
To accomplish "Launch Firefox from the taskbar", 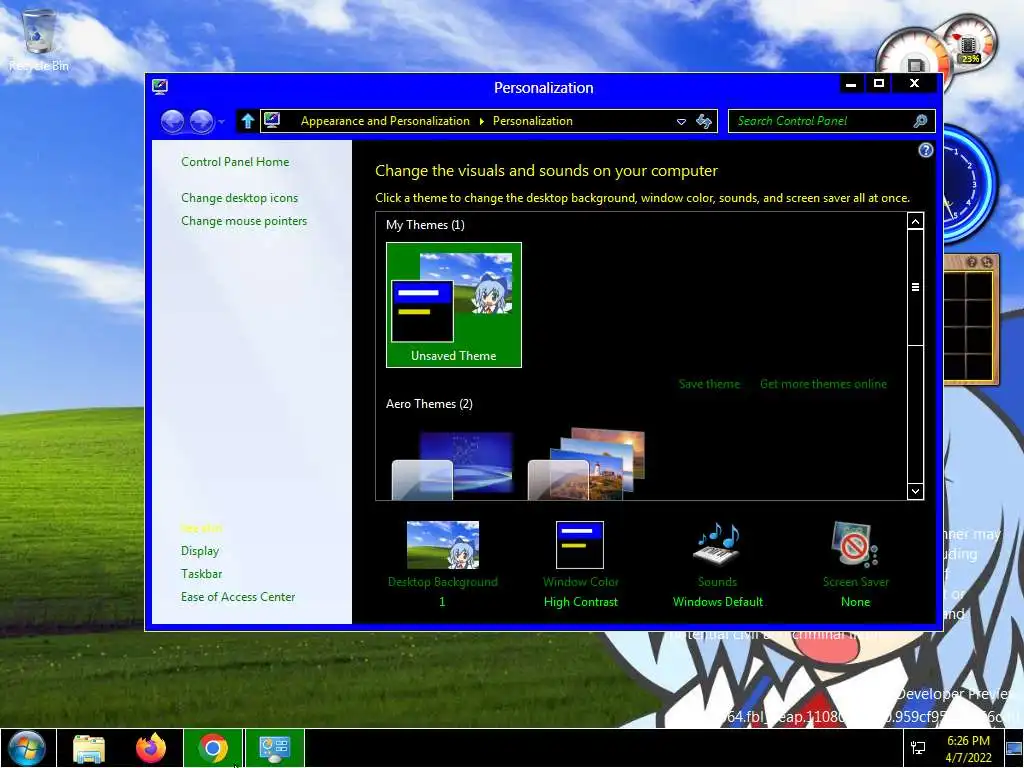I will [151, 748].
